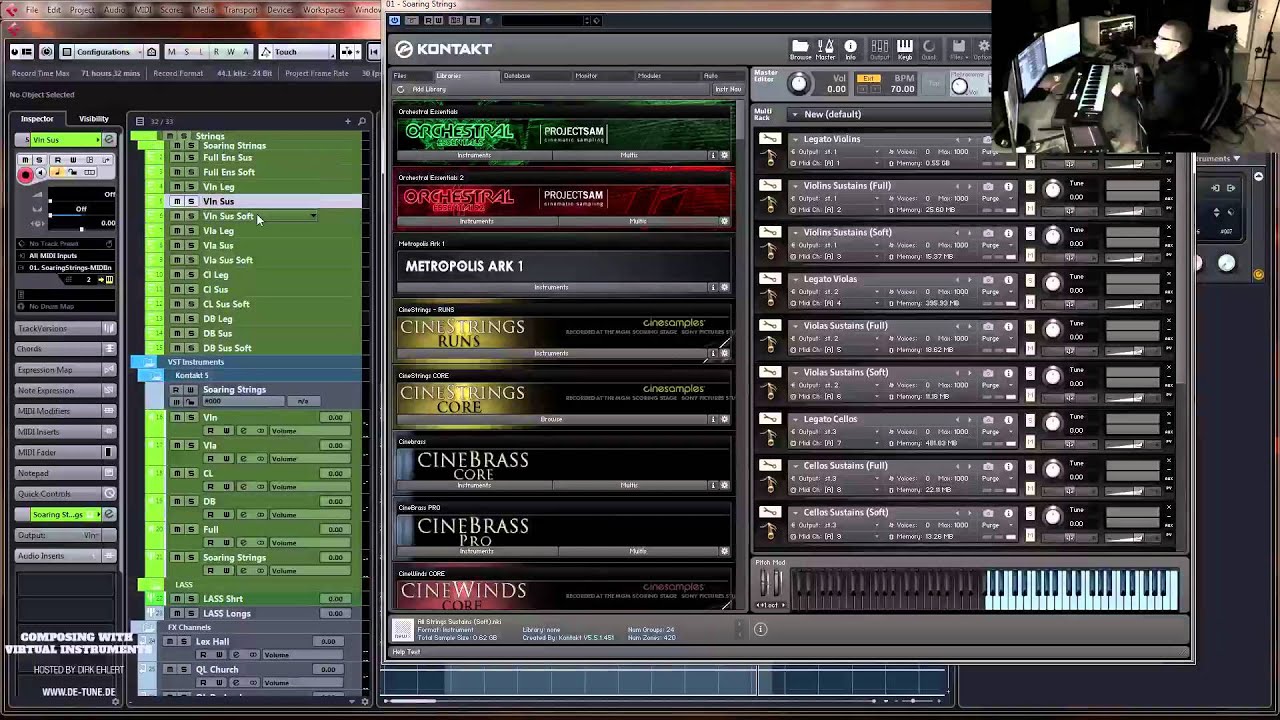This screenshot has height=720, width=1280.
Task: Click the Kontakt on-screen keyboard blue keys
Action: pos(1081,589)
